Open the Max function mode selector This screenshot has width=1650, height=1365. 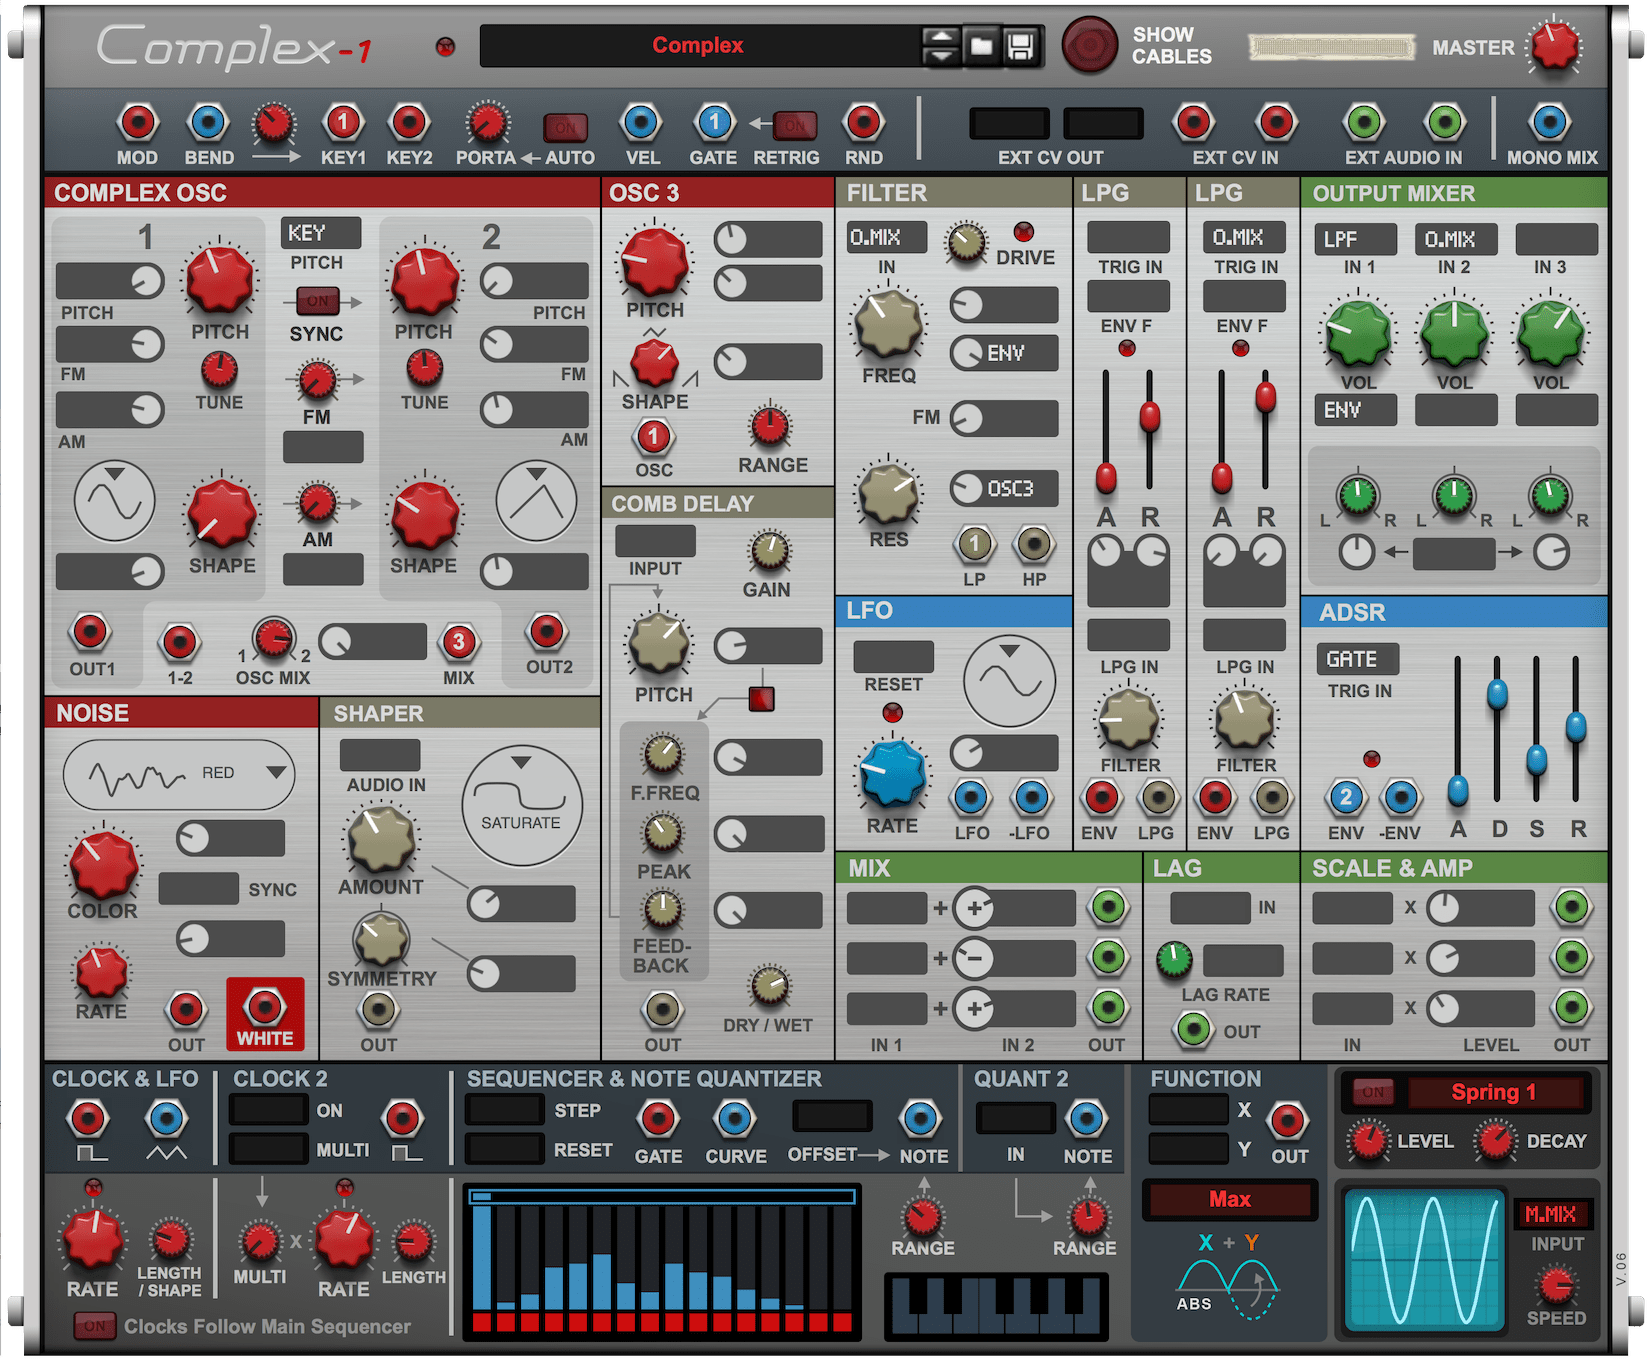[x=1229, y=1199]
